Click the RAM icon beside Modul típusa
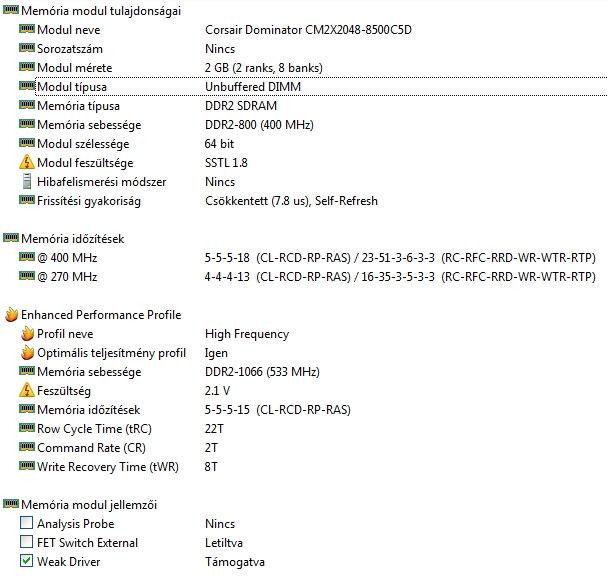Viewport: 607px width, 580px height. [x=27, y=85]
